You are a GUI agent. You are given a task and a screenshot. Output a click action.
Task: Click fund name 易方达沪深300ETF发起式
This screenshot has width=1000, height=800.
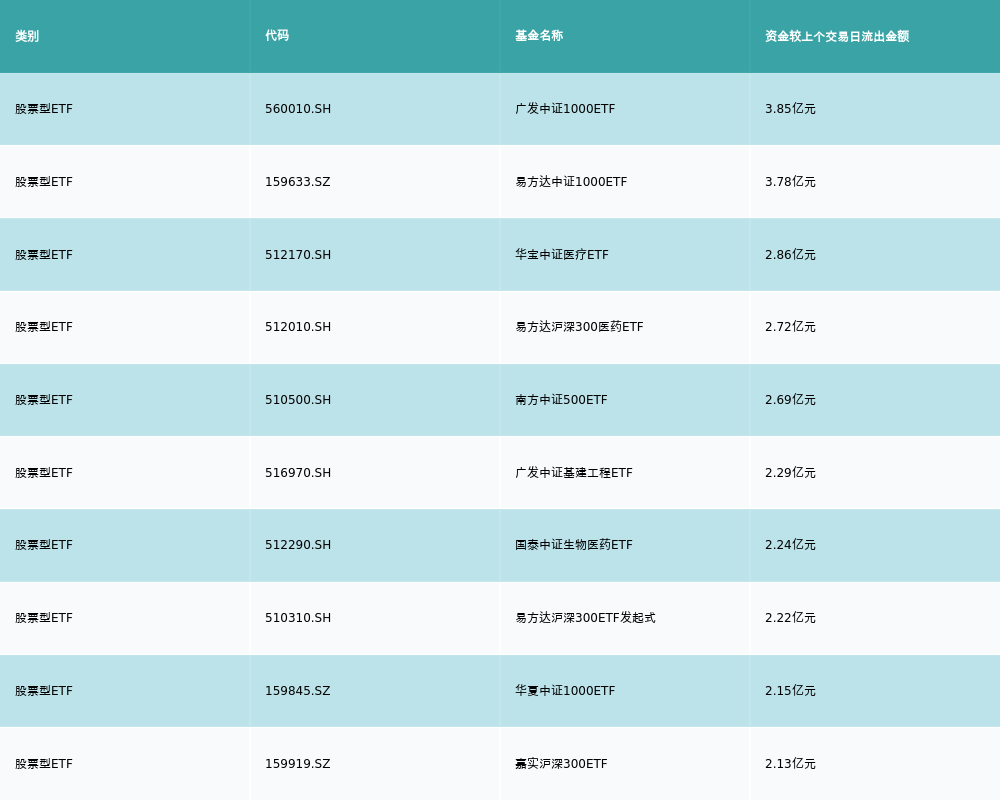point(585,618)
